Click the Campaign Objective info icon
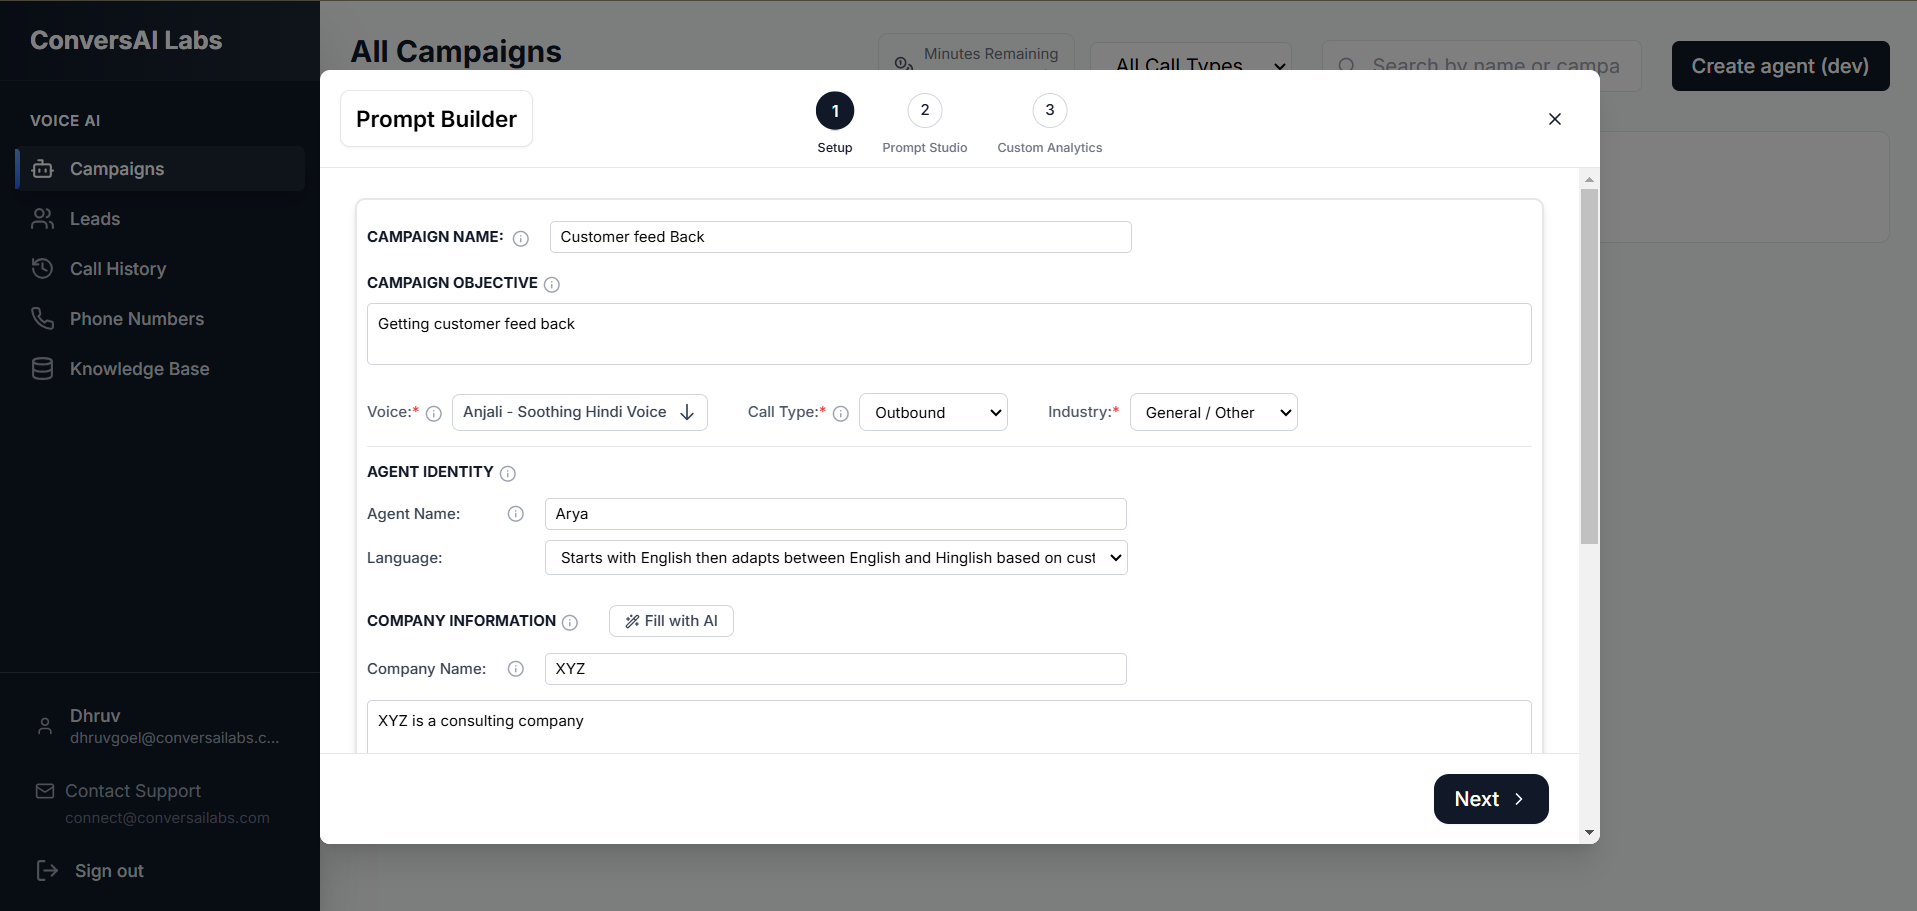The height and width of the screenshot is (911, 1917). [552, 284]
